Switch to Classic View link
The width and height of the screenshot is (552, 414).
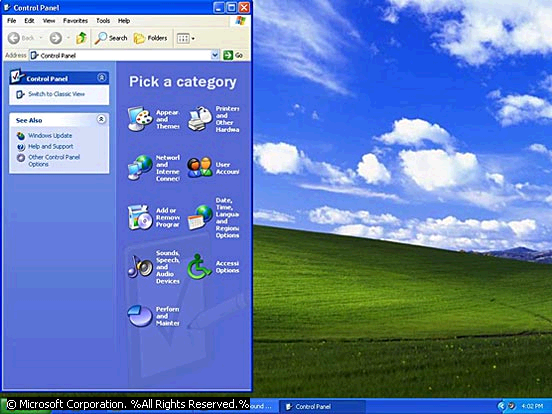[x=56, y=94]
